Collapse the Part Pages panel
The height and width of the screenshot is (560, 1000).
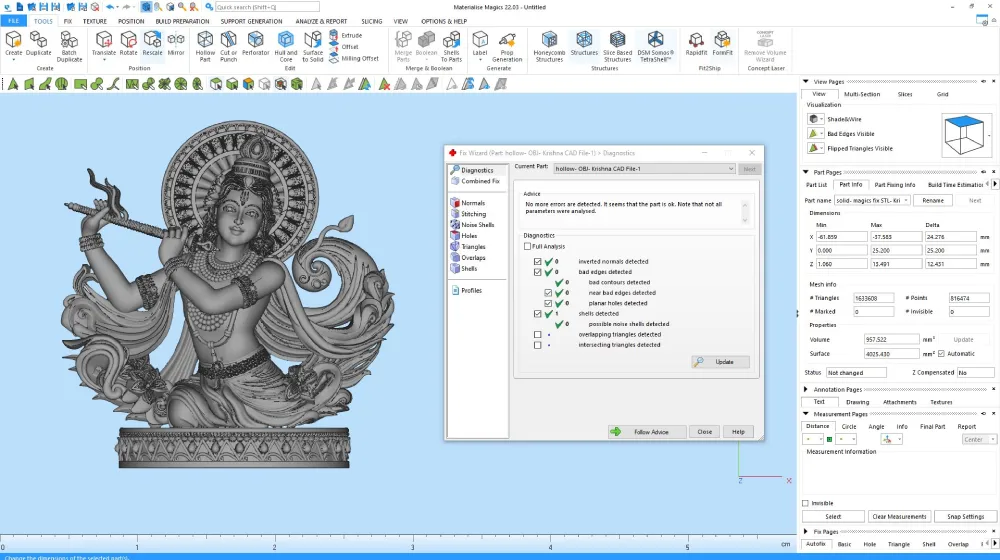805,172
